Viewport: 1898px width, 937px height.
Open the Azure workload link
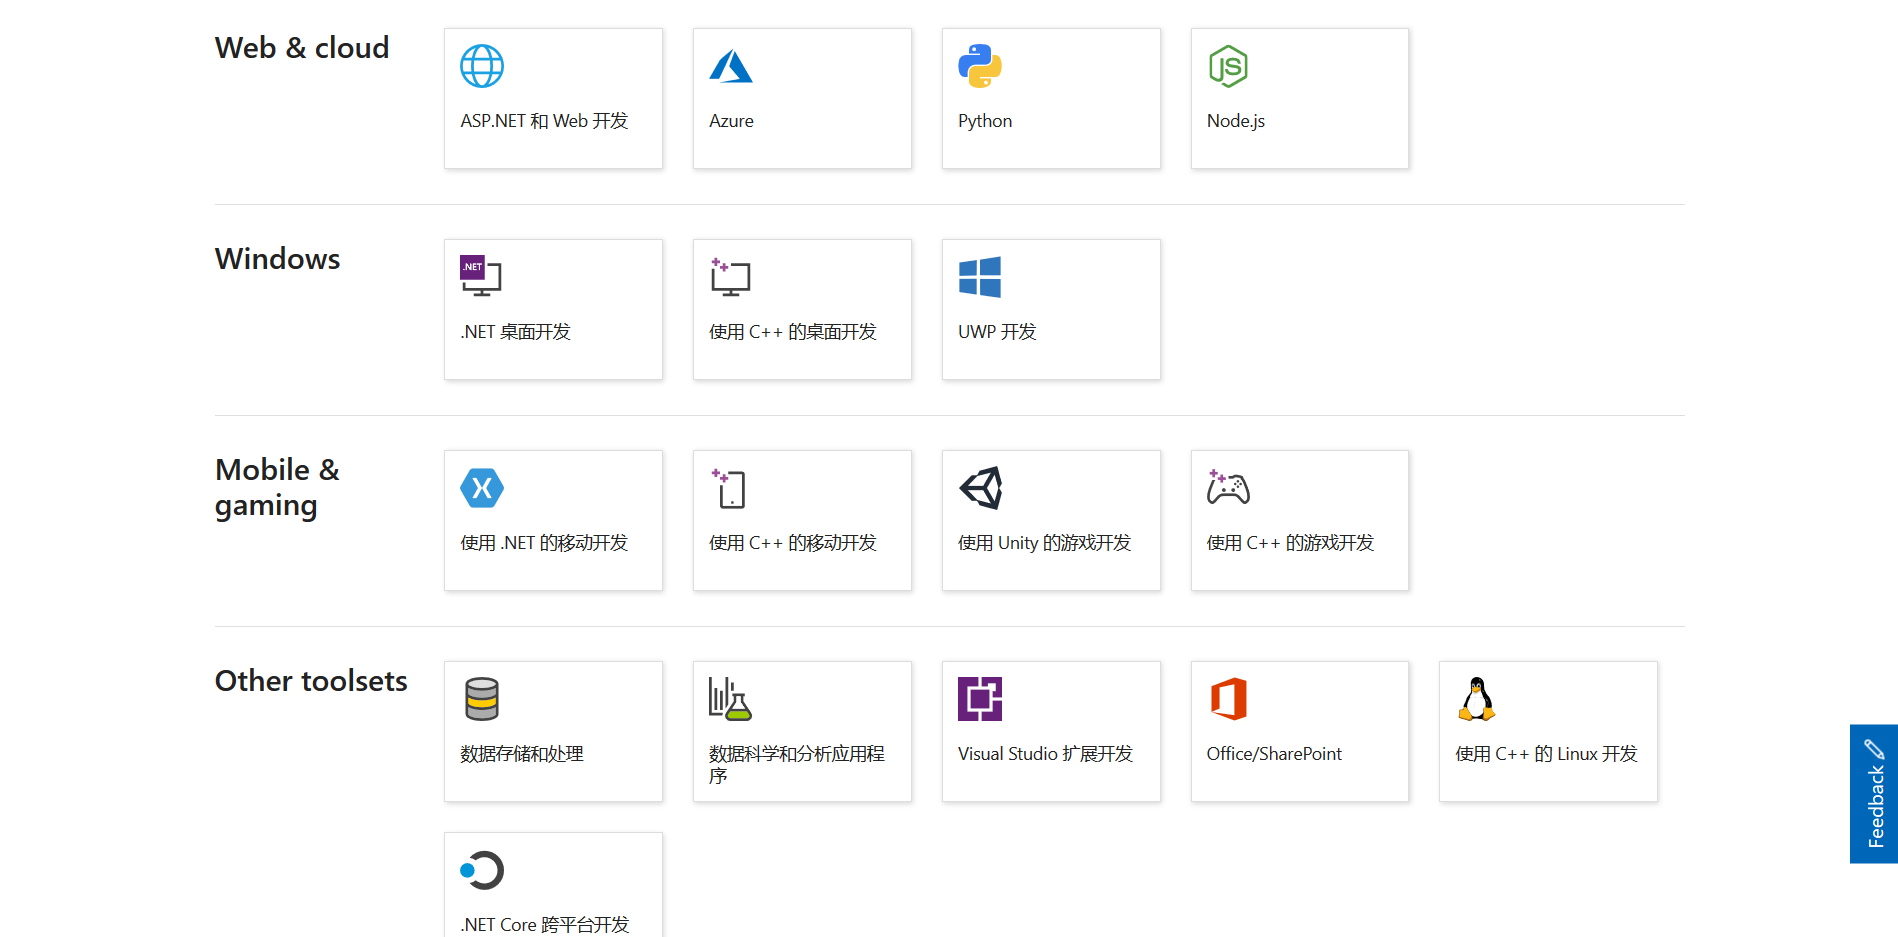802,98
